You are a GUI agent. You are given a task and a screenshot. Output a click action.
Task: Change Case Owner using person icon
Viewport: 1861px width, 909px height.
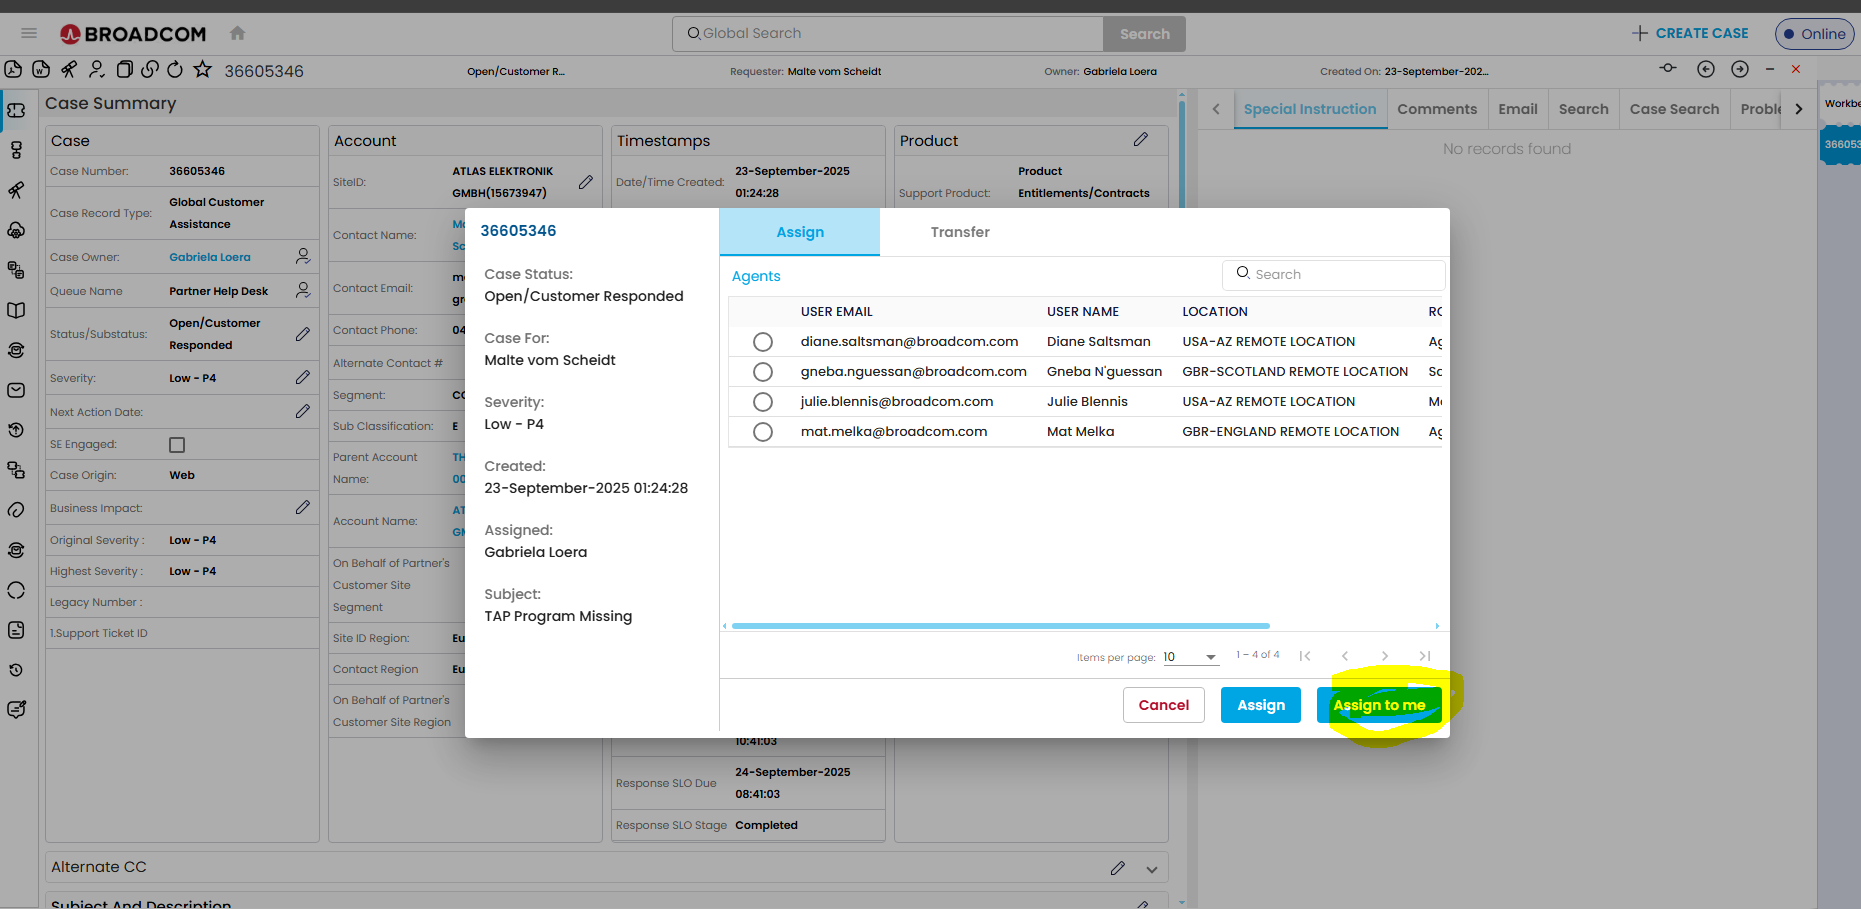(x=303, y=256)
